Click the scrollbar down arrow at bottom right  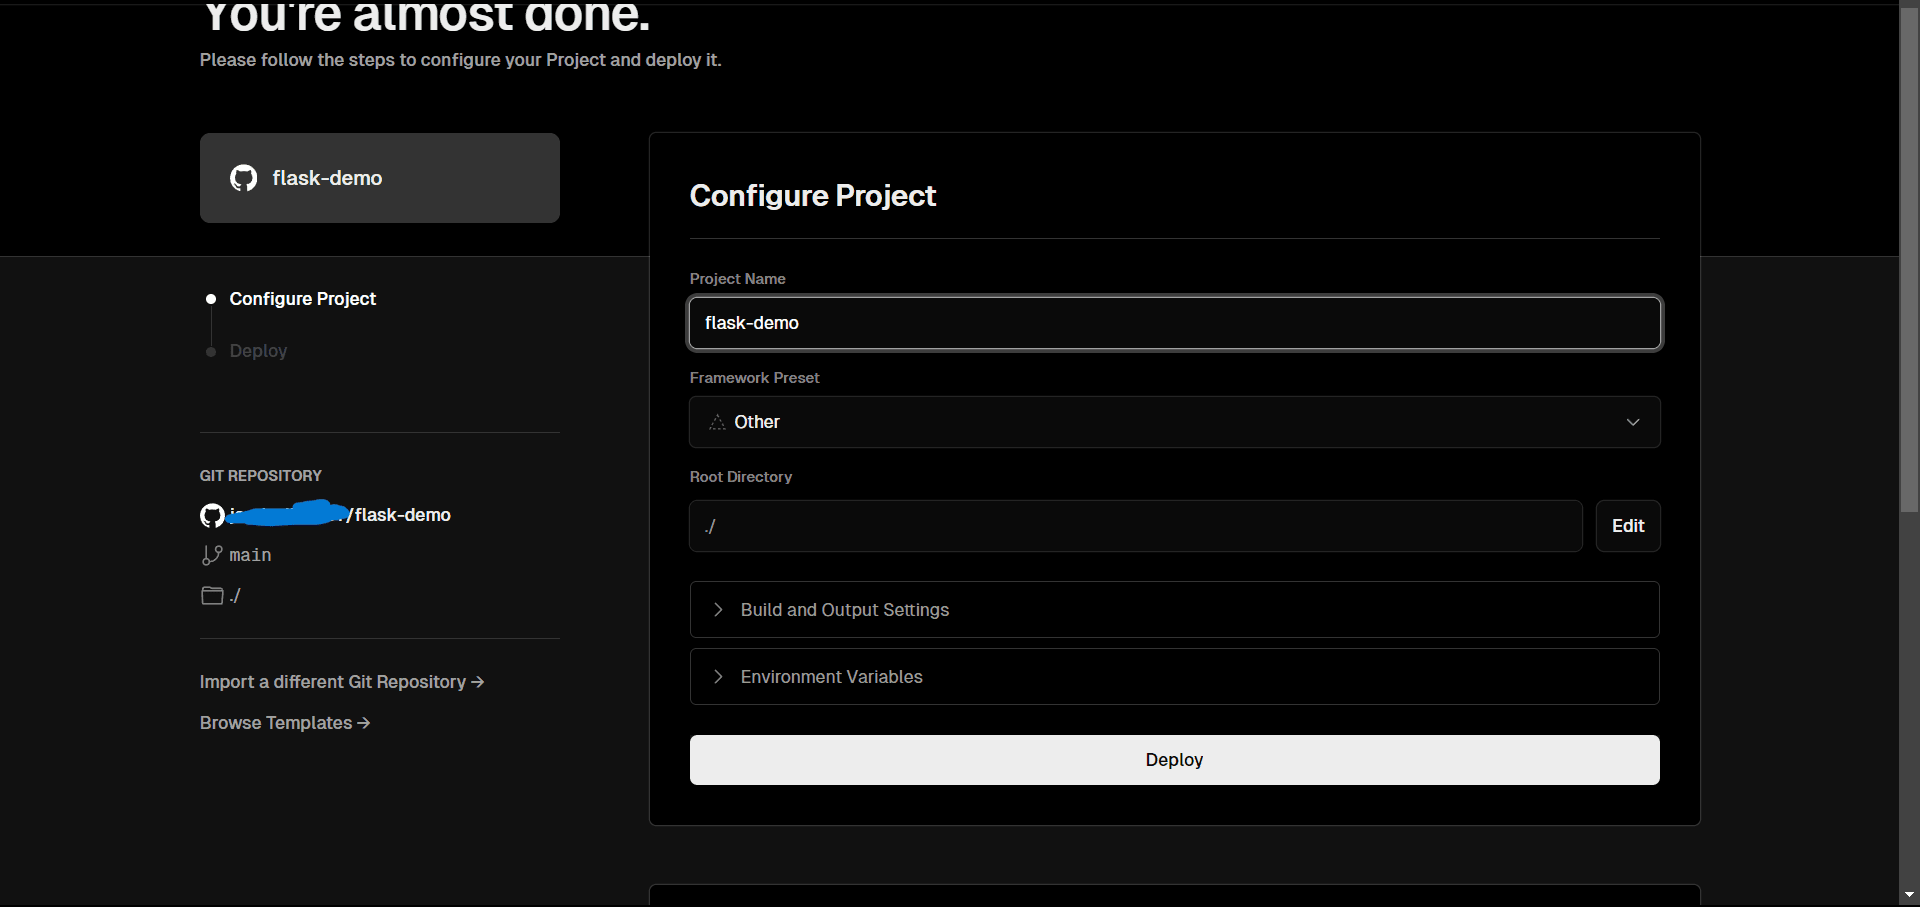[1909, 894]
